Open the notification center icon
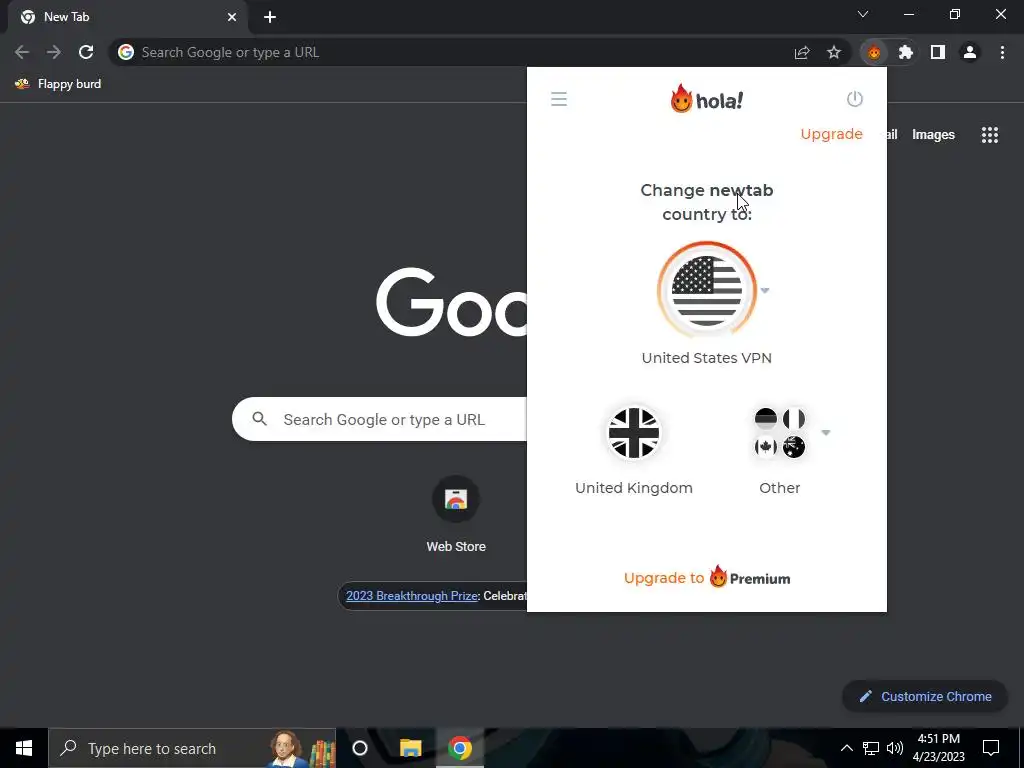 coord(991,748)
